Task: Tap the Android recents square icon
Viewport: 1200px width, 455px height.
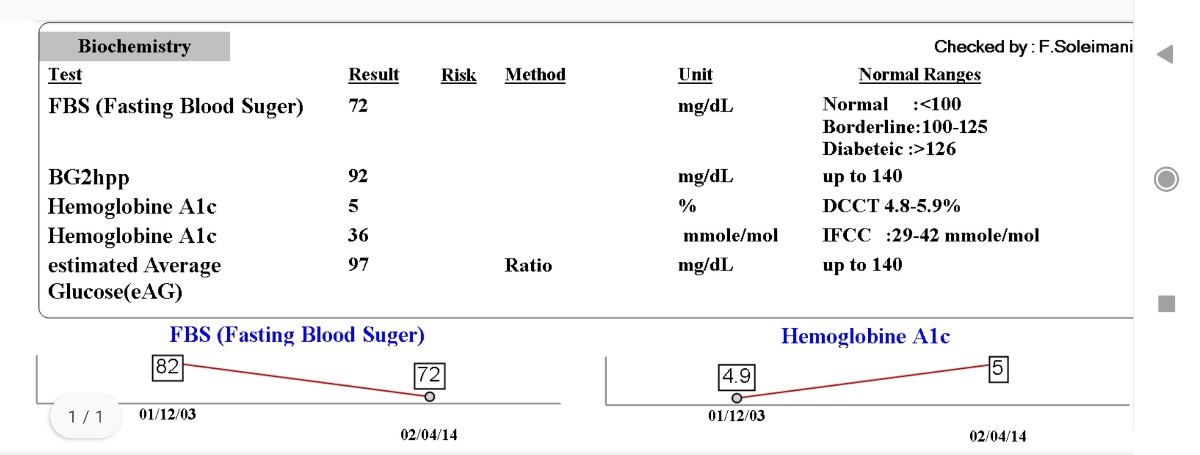Action: point(1164,303)
